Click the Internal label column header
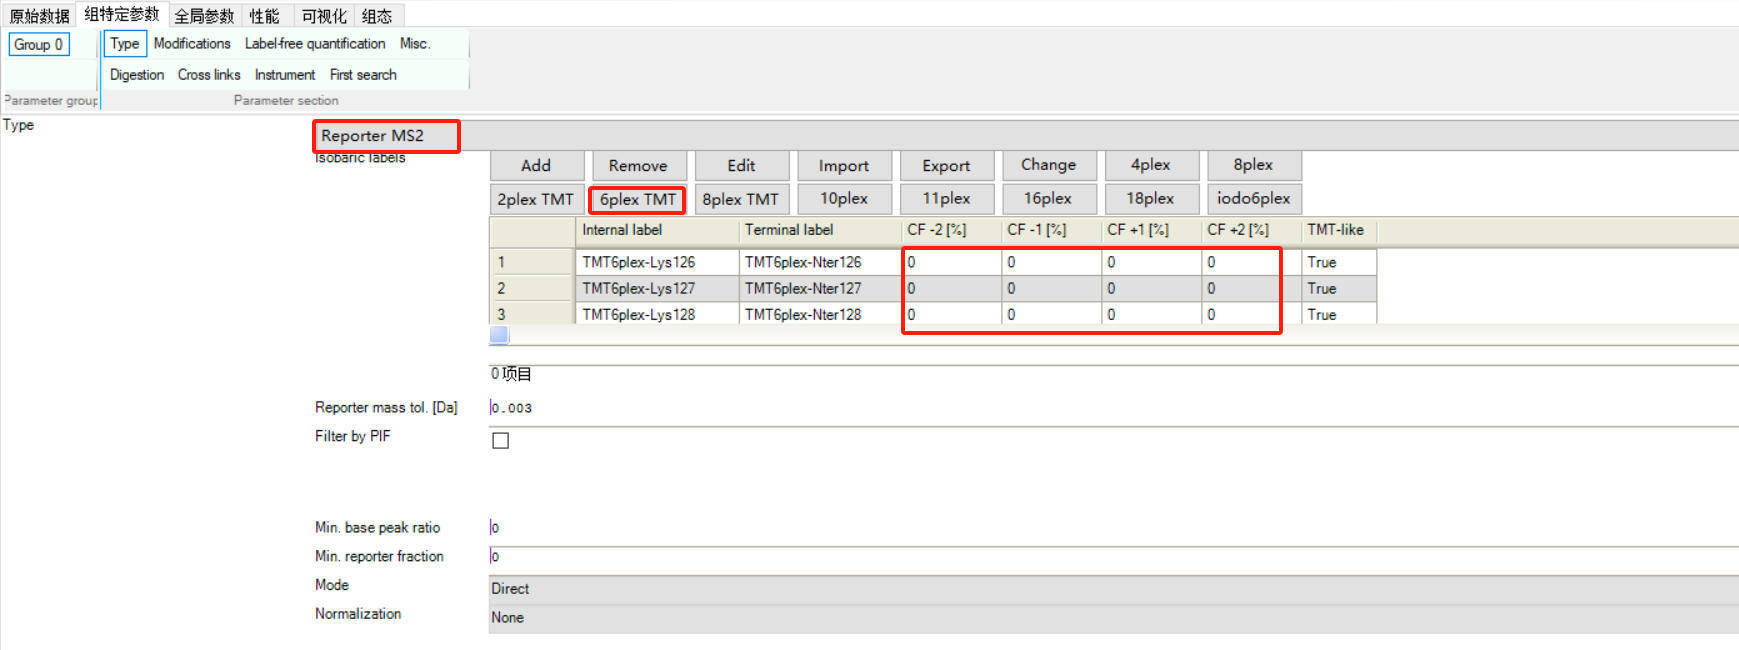 pos(657,230)
